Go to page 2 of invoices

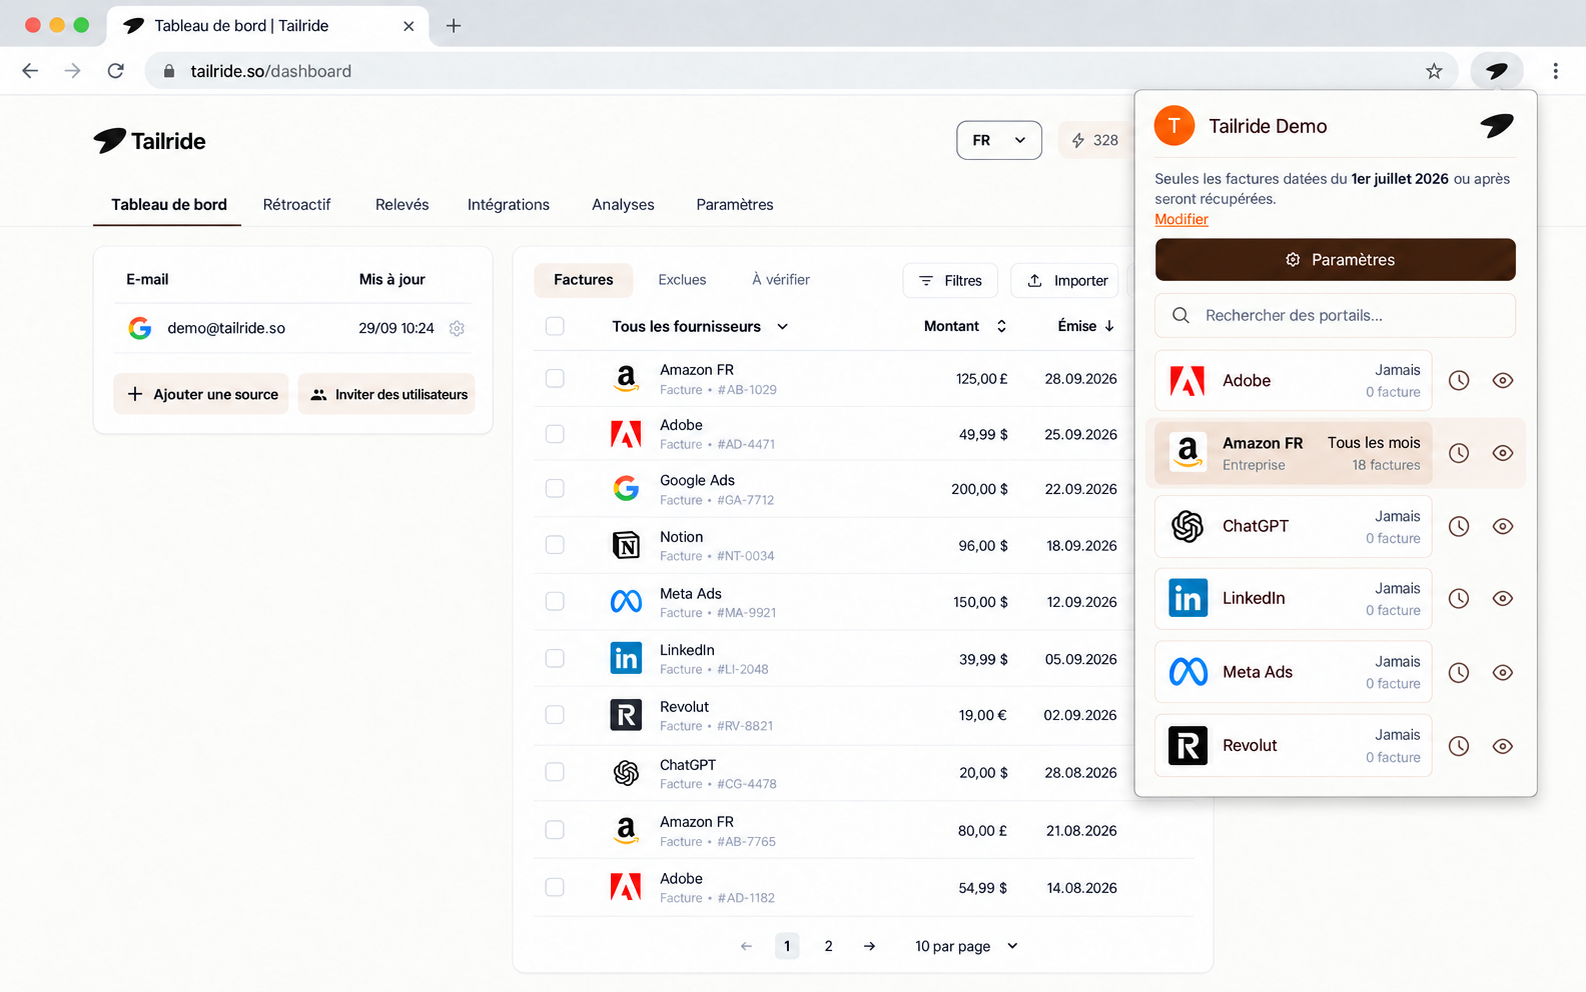click(828, 946)
